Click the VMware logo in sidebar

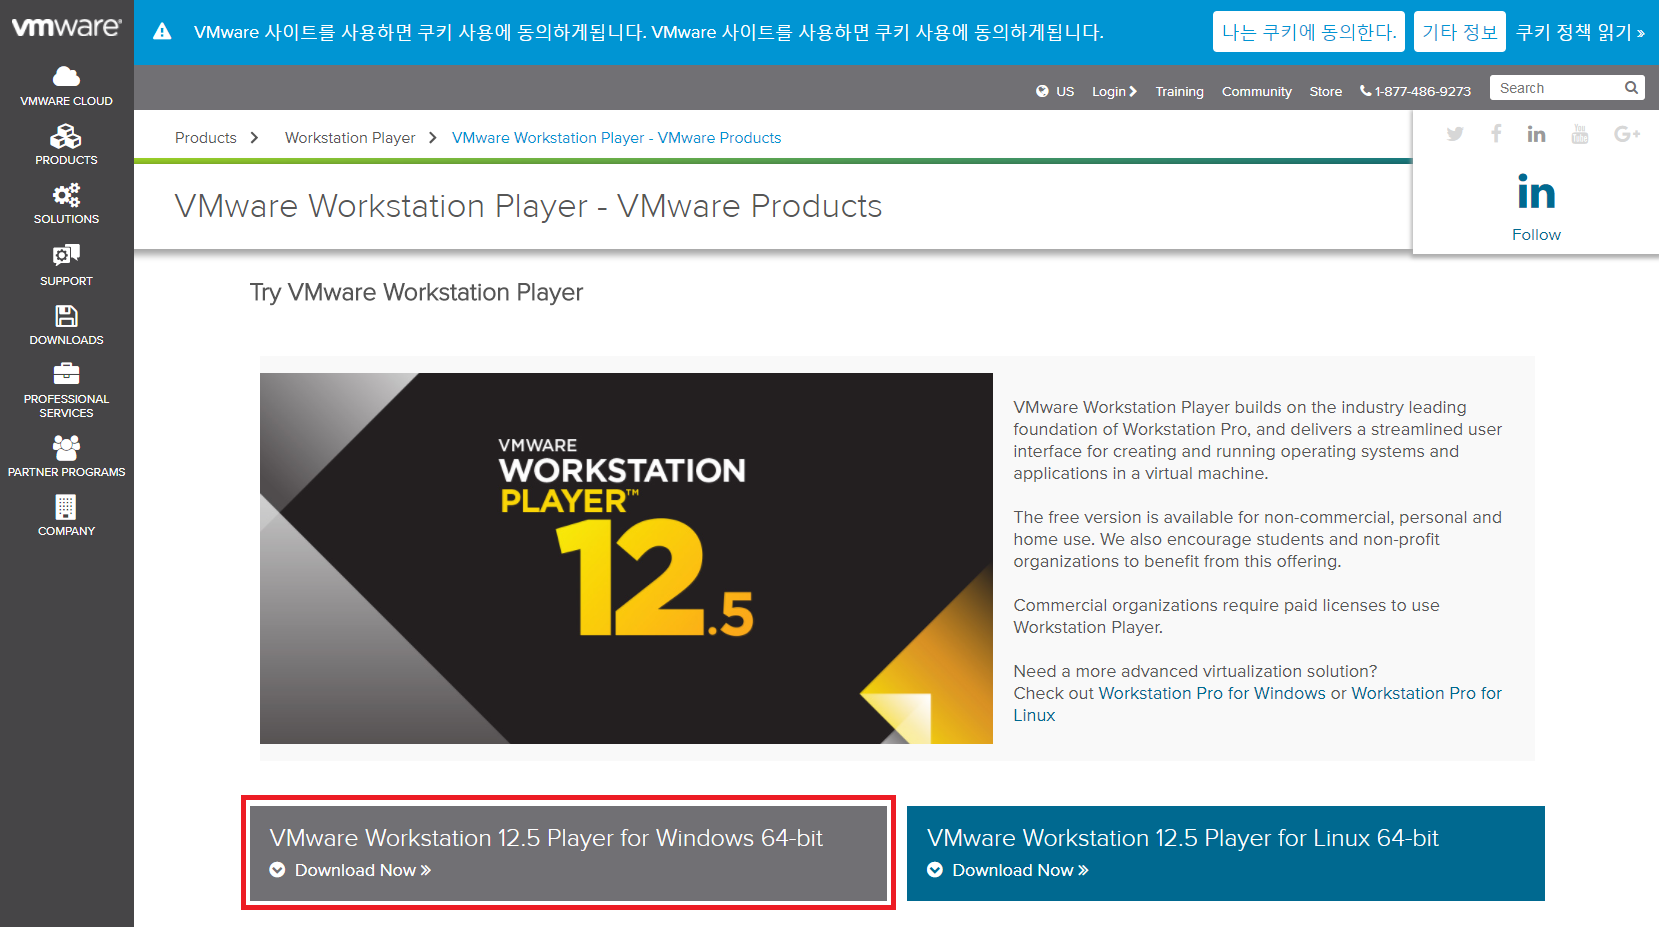pyautogui.click(x=66, y=27)
